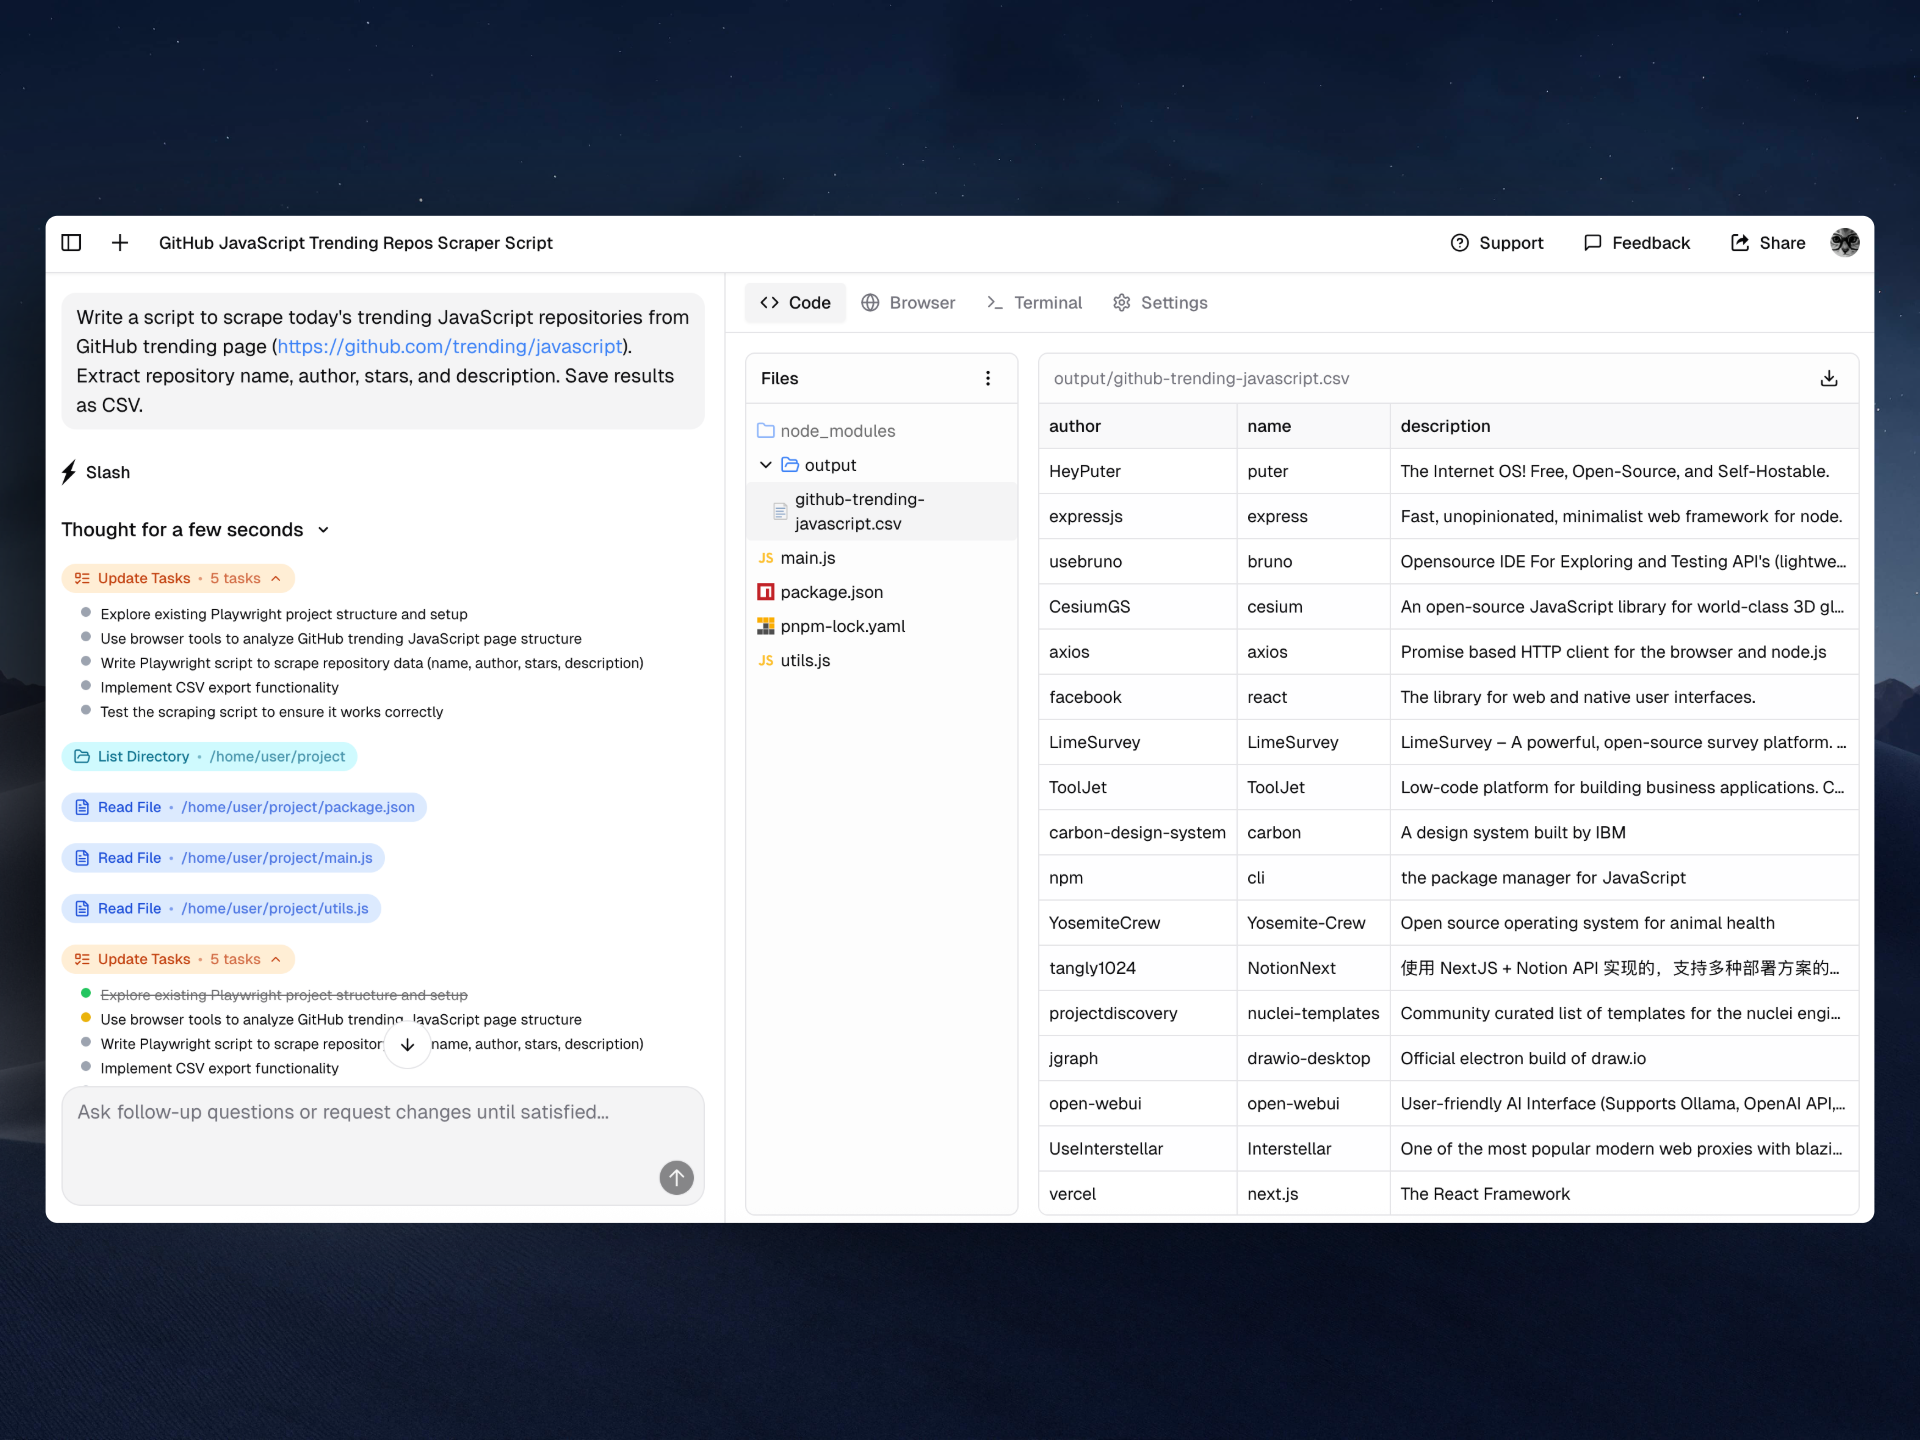Open the Settings tab
The height and width of the screenshot is (1440, 1920).
[x=1160, y=303]
